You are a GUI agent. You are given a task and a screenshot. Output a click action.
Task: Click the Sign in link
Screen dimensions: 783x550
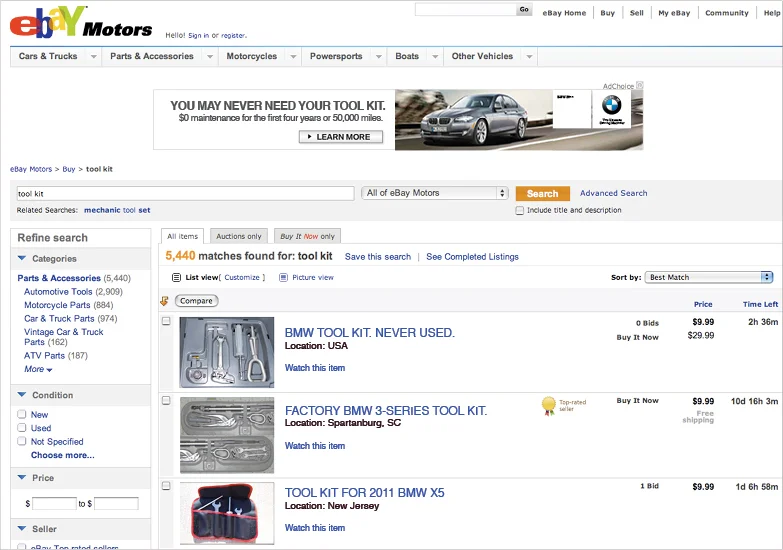point(199,35)
